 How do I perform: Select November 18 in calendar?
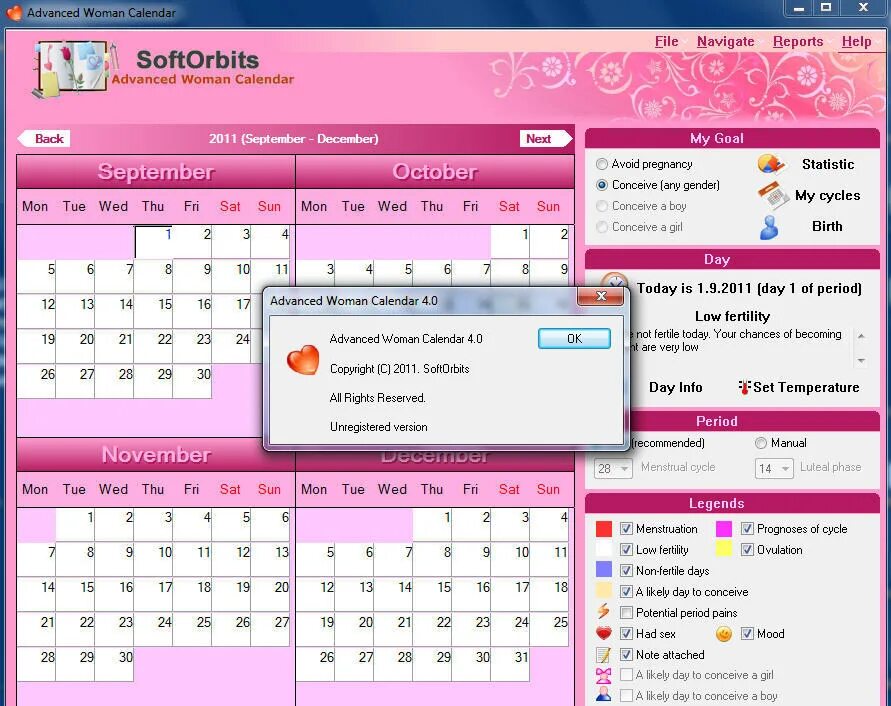point(193,594)
